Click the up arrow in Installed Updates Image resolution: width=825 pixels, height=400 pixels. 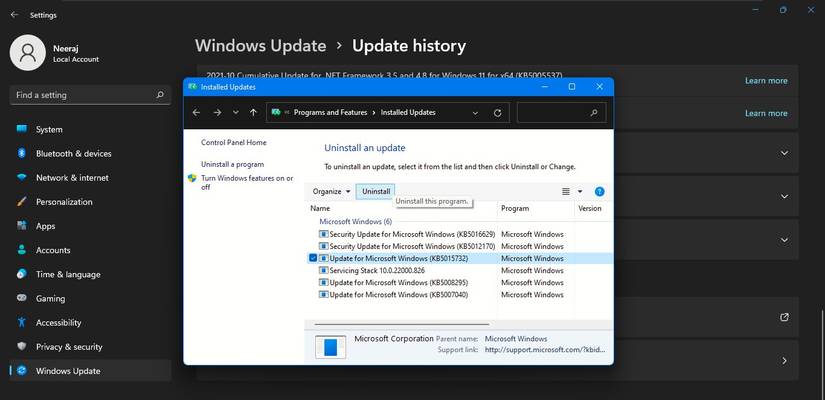(253, 113)
